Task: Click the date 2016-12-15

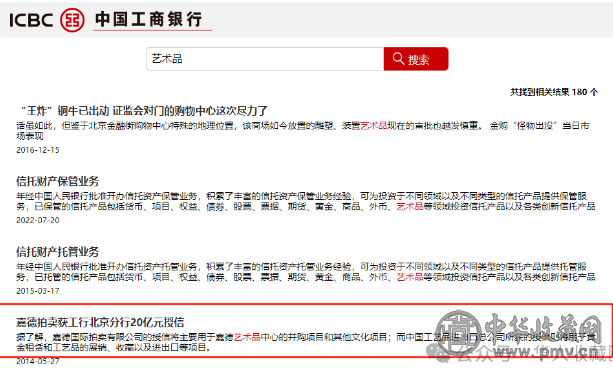Action: 38,150
